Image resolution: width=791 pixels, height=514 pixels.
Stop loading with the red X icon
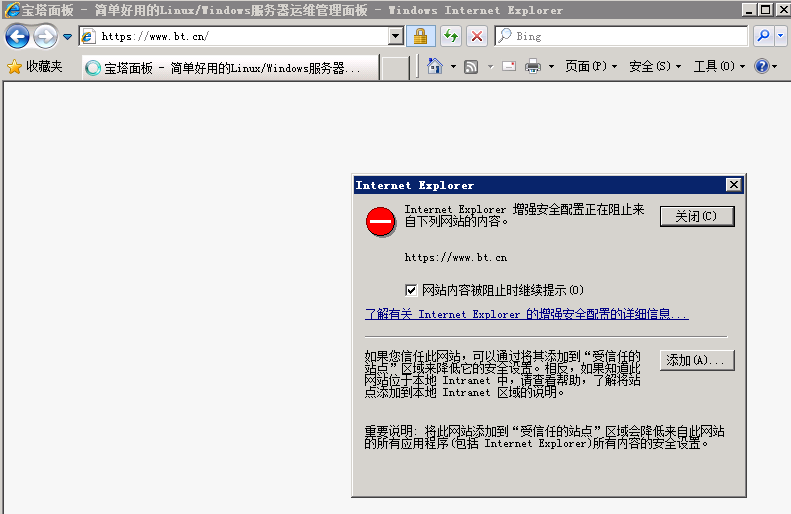click(477, 36)
